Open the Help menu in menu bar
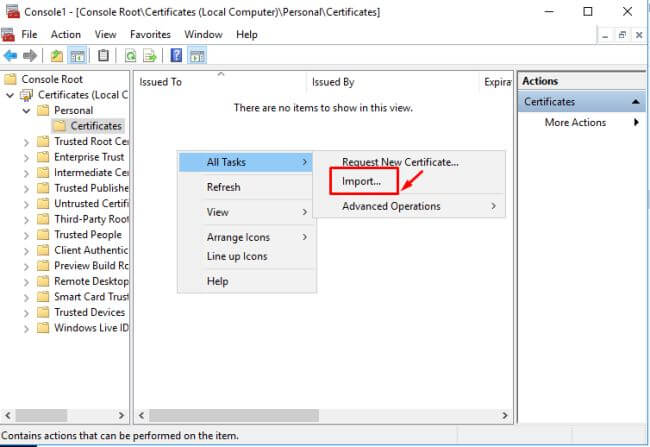This screenshot has height=447, width=650. 247,34
